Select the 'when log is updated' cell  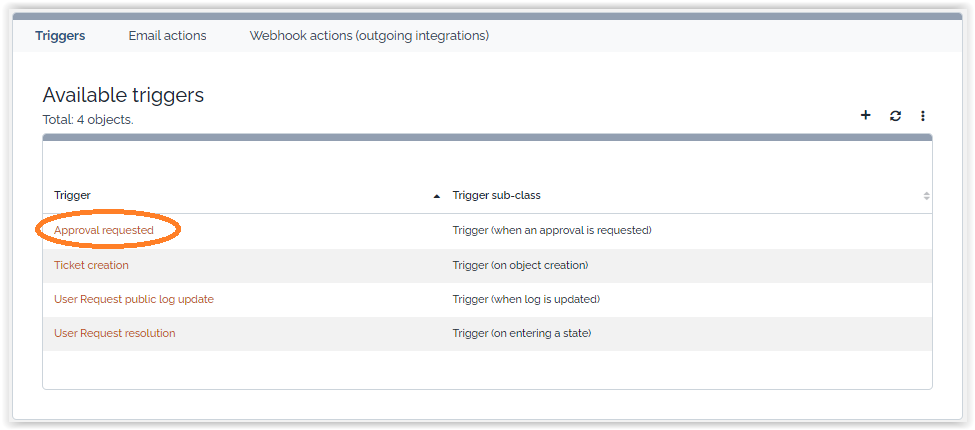(x=526, y=299)
